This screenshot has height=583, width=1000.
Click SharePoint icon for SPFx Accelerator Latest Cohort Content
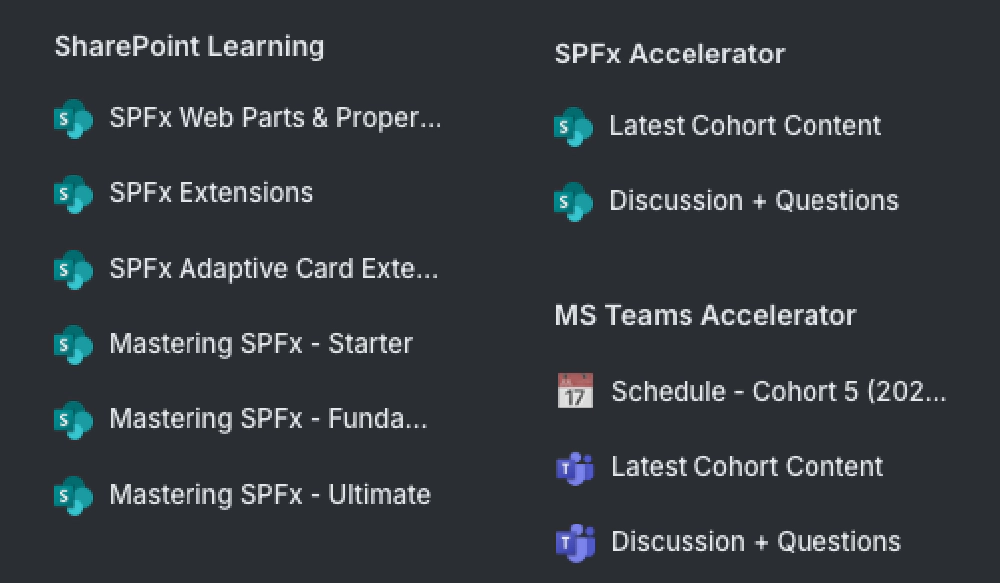pos(573,126)
